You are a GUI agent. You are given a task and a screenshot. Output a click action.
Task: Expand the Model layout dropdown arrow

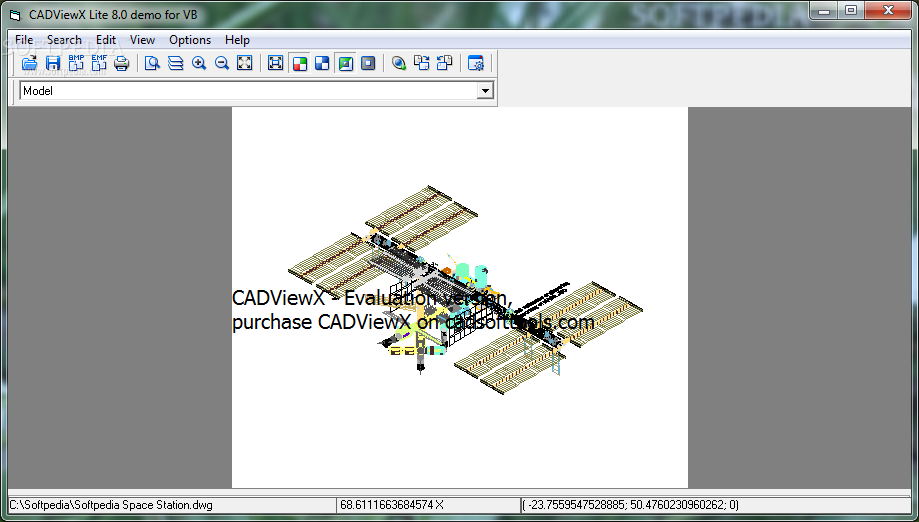[485, 91]
